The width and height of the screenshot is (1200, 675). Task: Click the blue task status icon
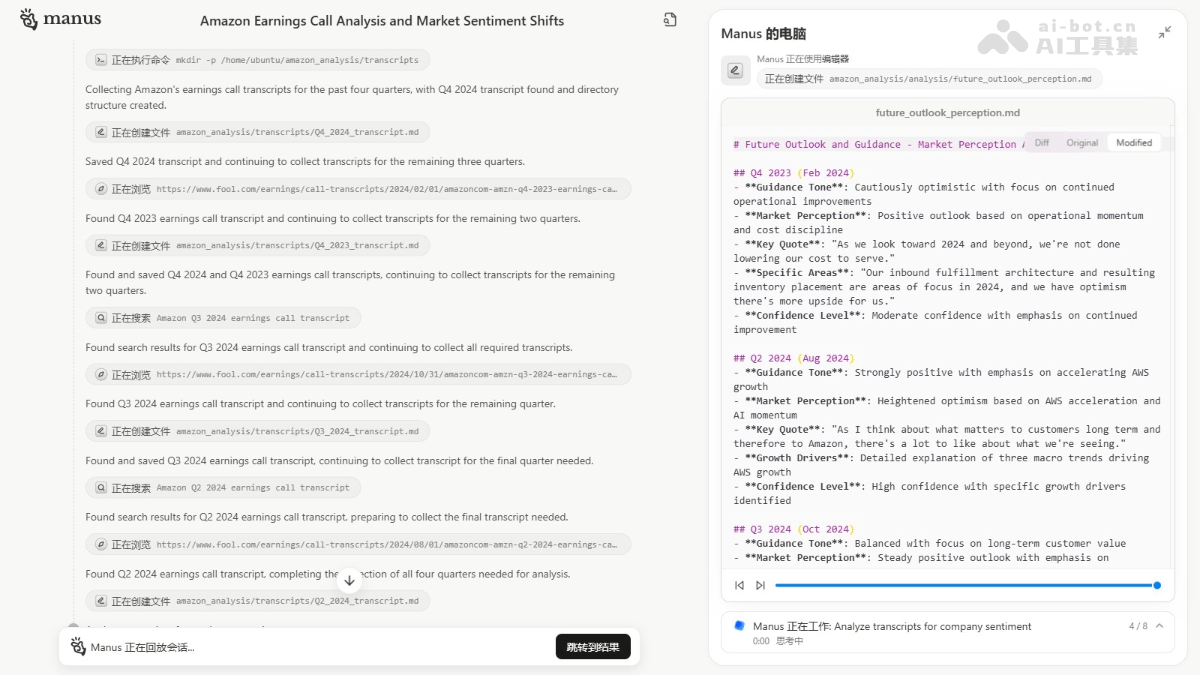(x=740, y=626)
